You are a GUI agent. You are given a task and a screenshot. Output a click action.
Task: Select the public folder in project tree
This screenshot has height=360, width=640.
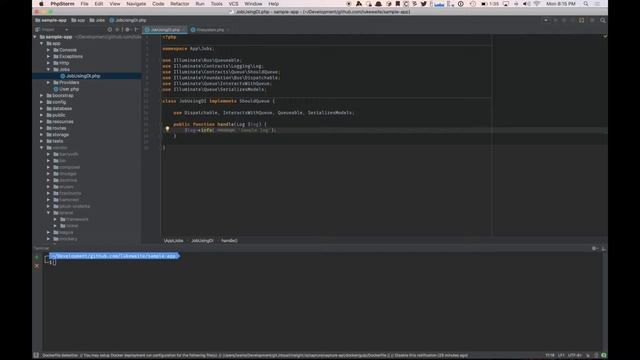click(x=58, y=115)
